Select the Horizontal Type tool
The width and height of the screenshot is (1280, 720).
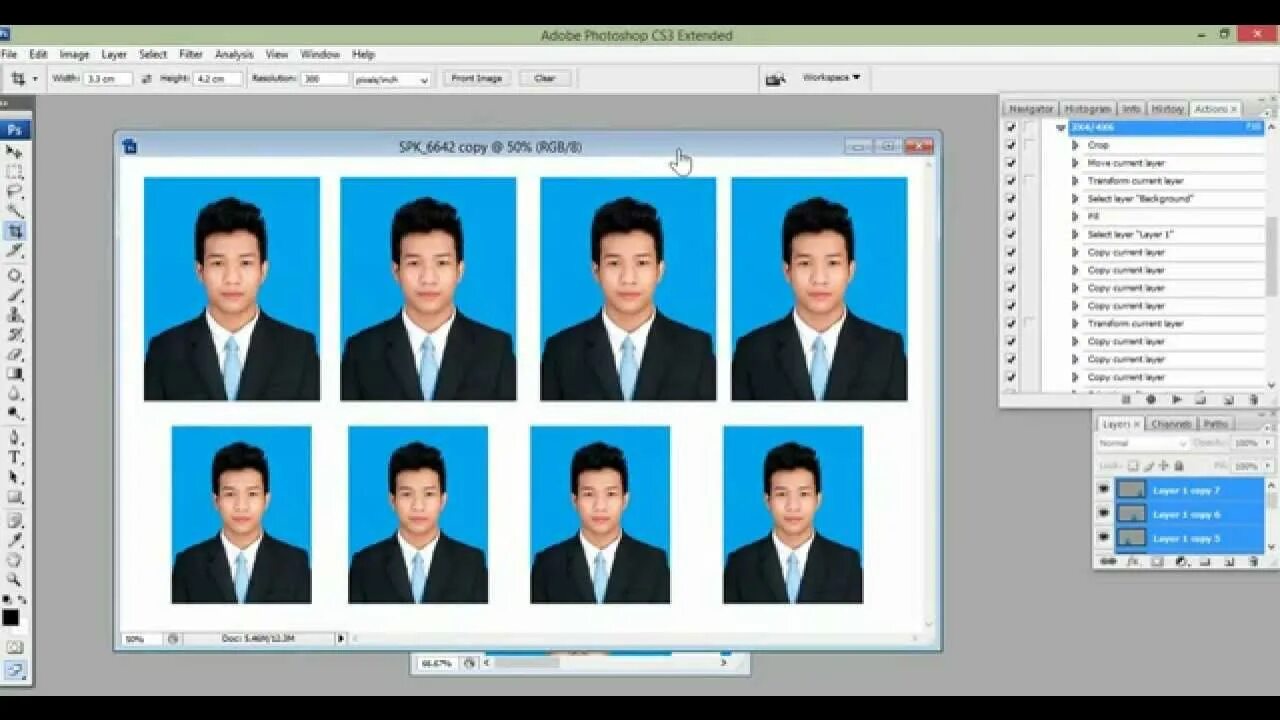14,457
